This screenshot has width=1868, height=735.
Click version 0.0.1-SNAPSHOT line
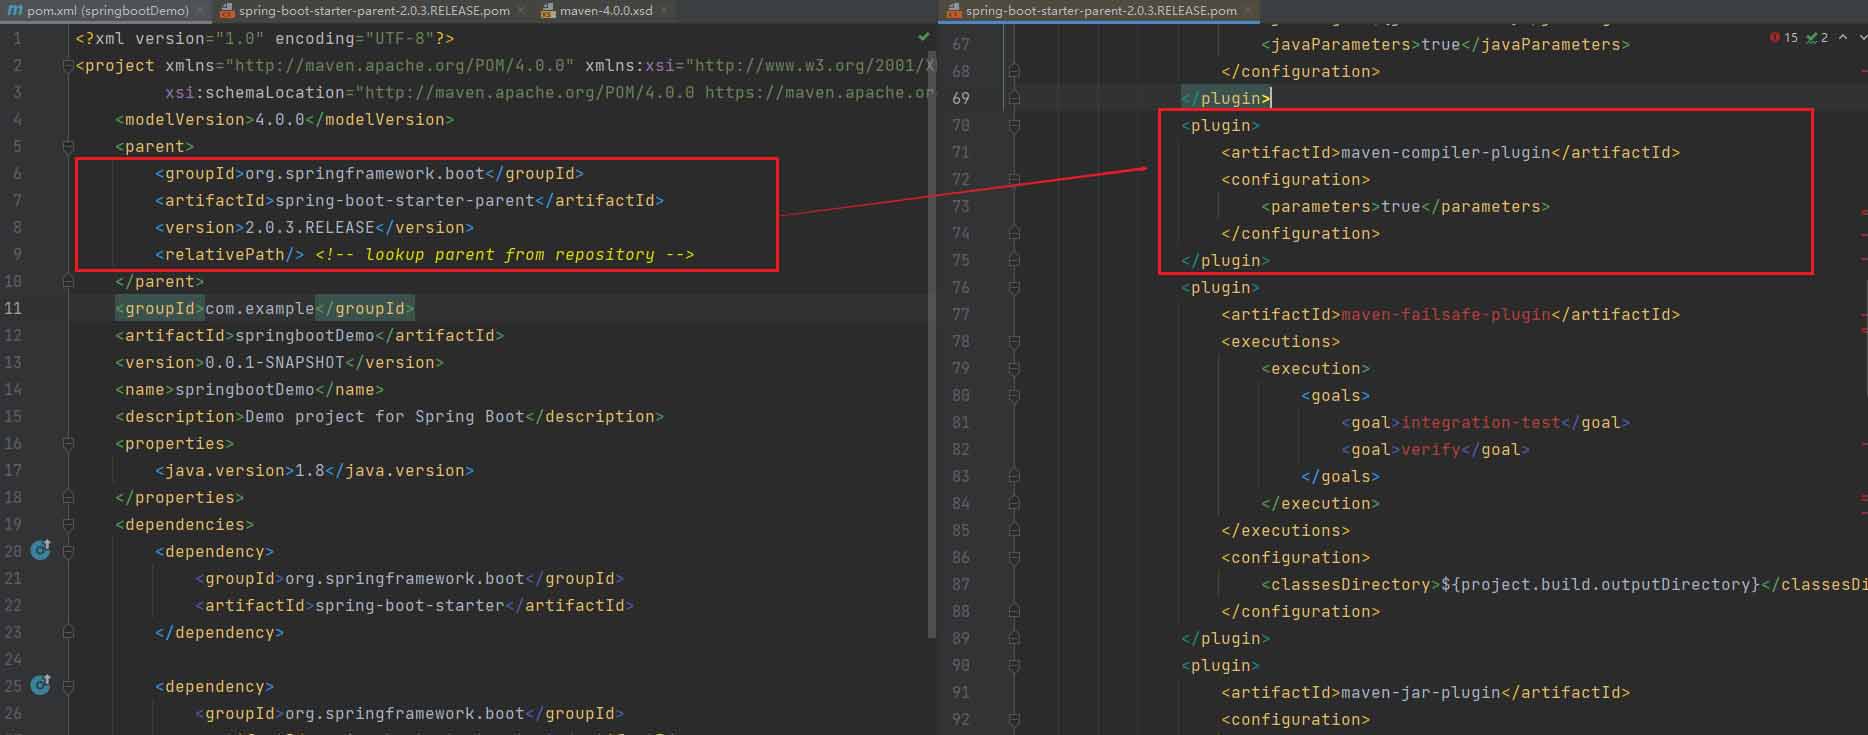(x=279, y=362)
